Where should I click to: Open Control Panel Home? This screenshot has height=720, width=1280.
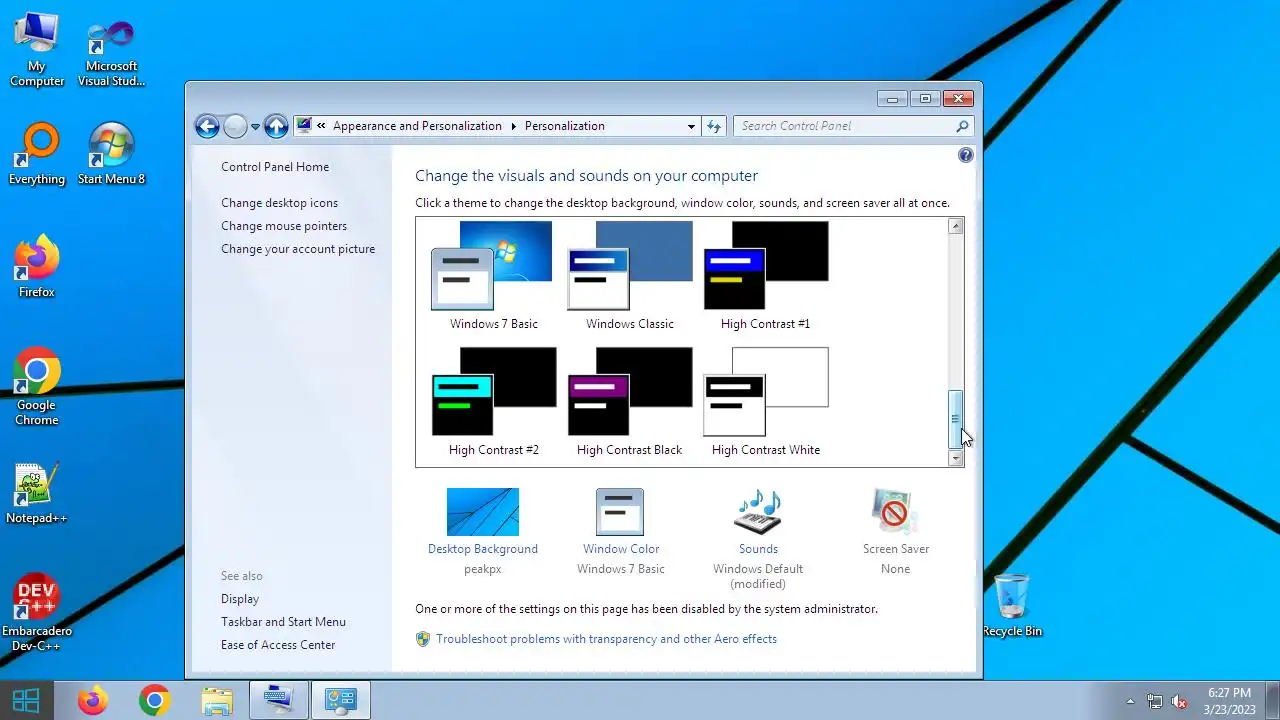[x=275, y=167]
